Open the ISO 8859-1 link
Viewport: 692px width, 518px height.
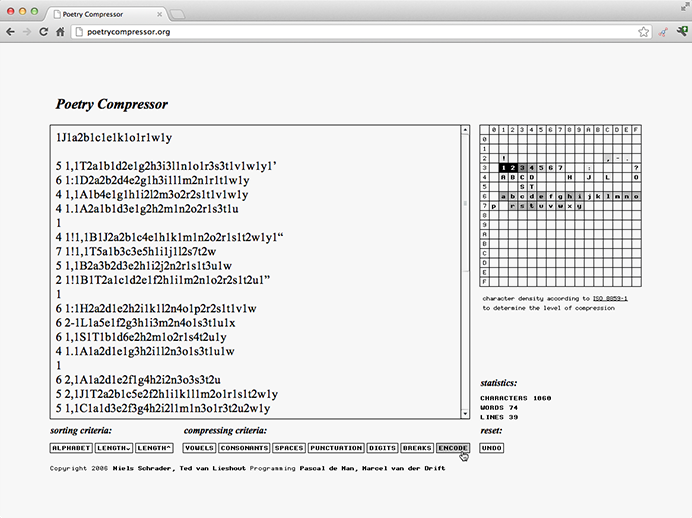tap(609, 299)
